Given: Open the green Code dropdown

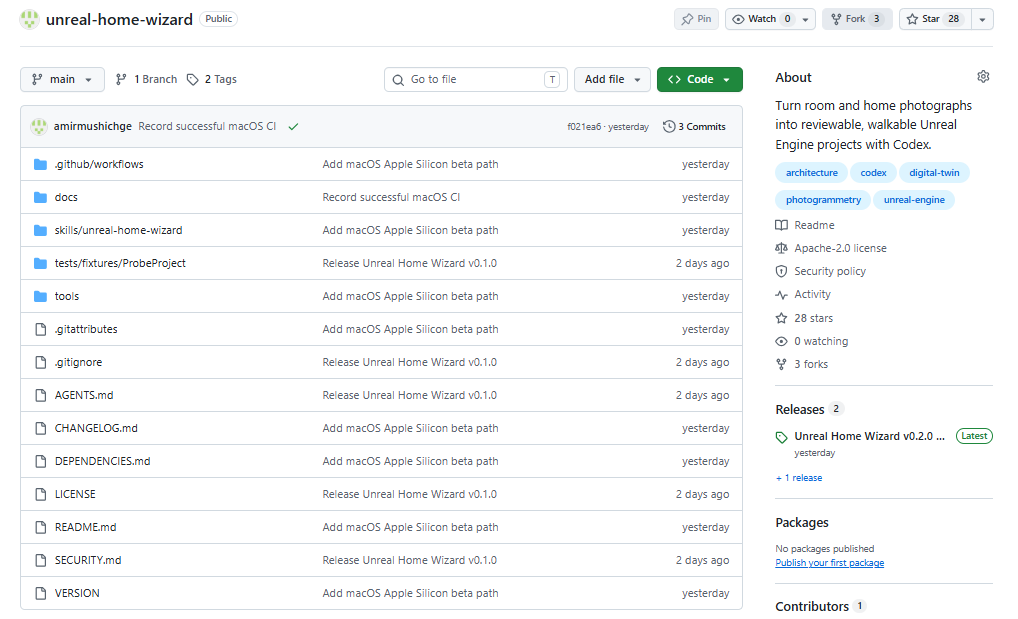Looking at the screenshot, I should pyautogui.click(x=699, y=79).
